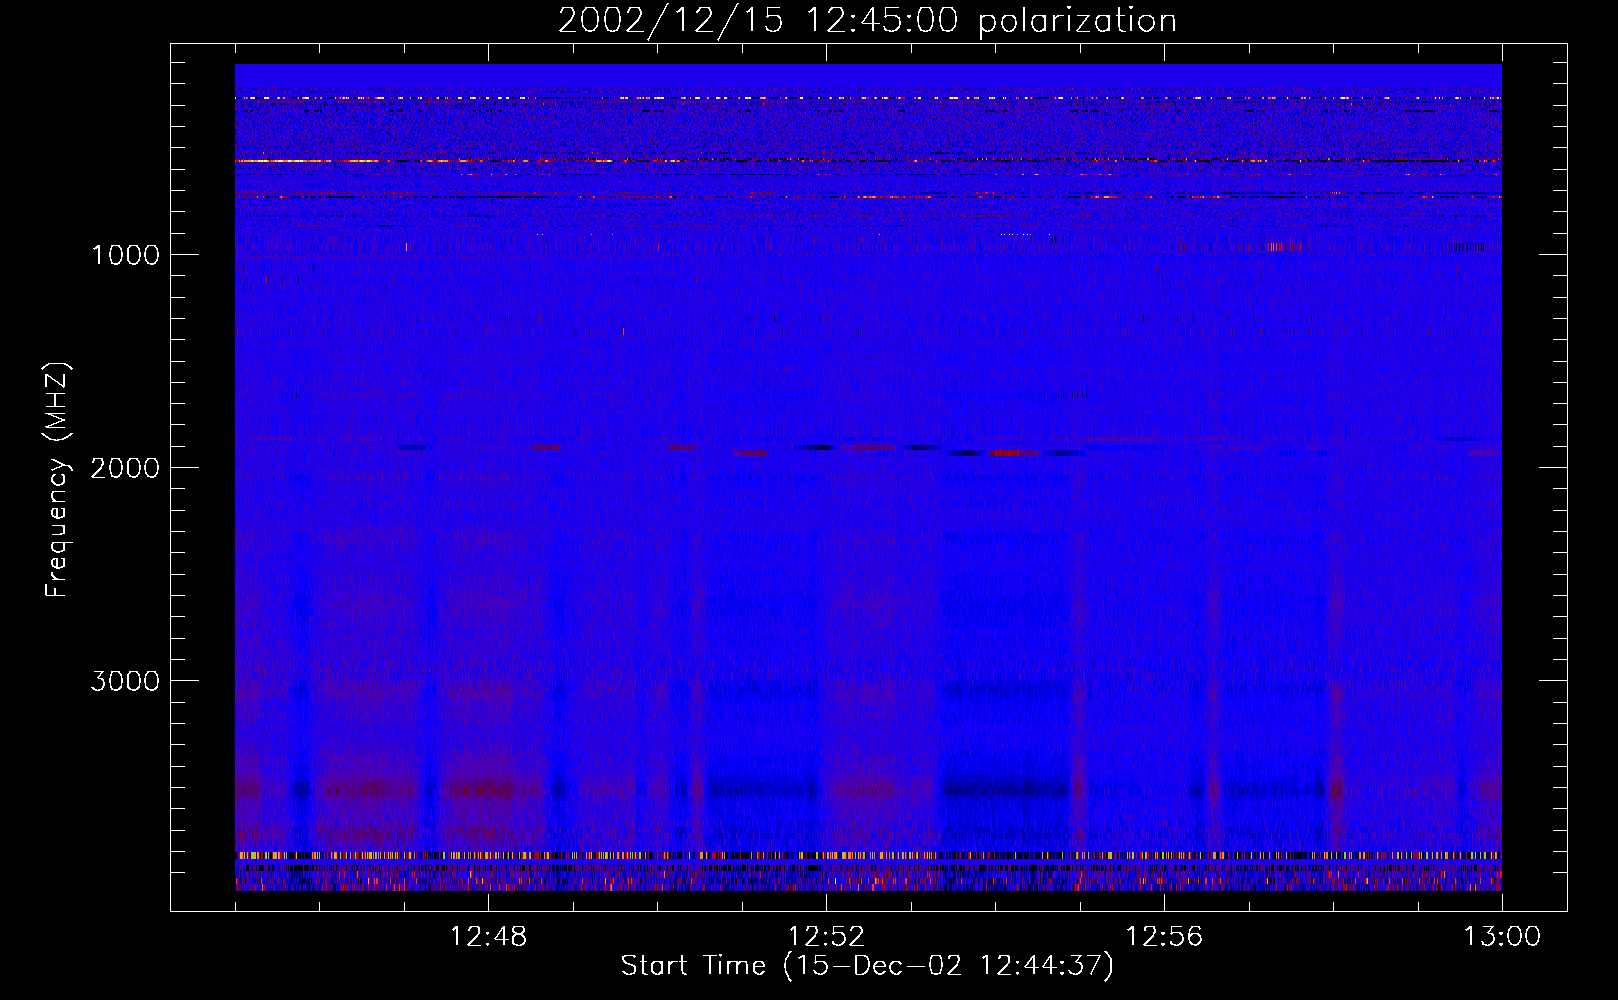This screenshot has height=1000, width=1618.
Task: Click the 12:56 time tick label
Action: [x=1164, y=937]
